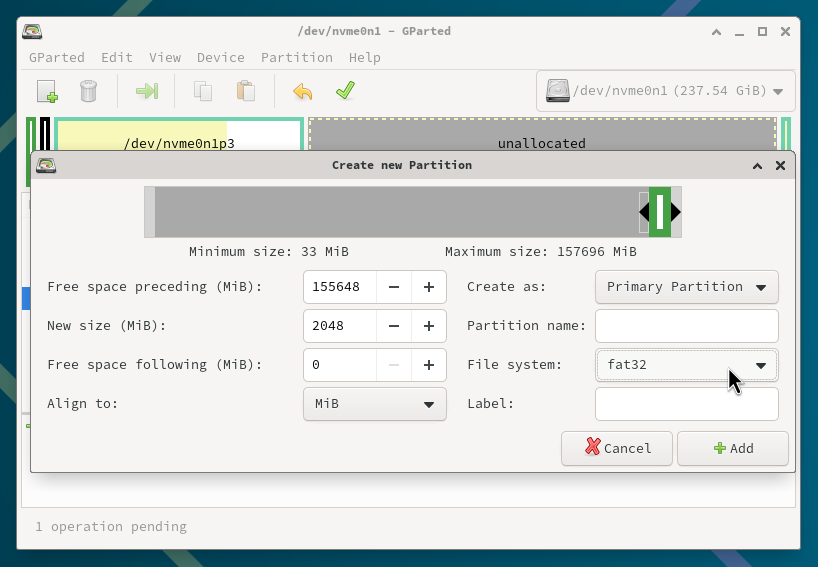Click the copy partition toolbar icon
This screenshot has width=818, height=567.
[203, 91]
